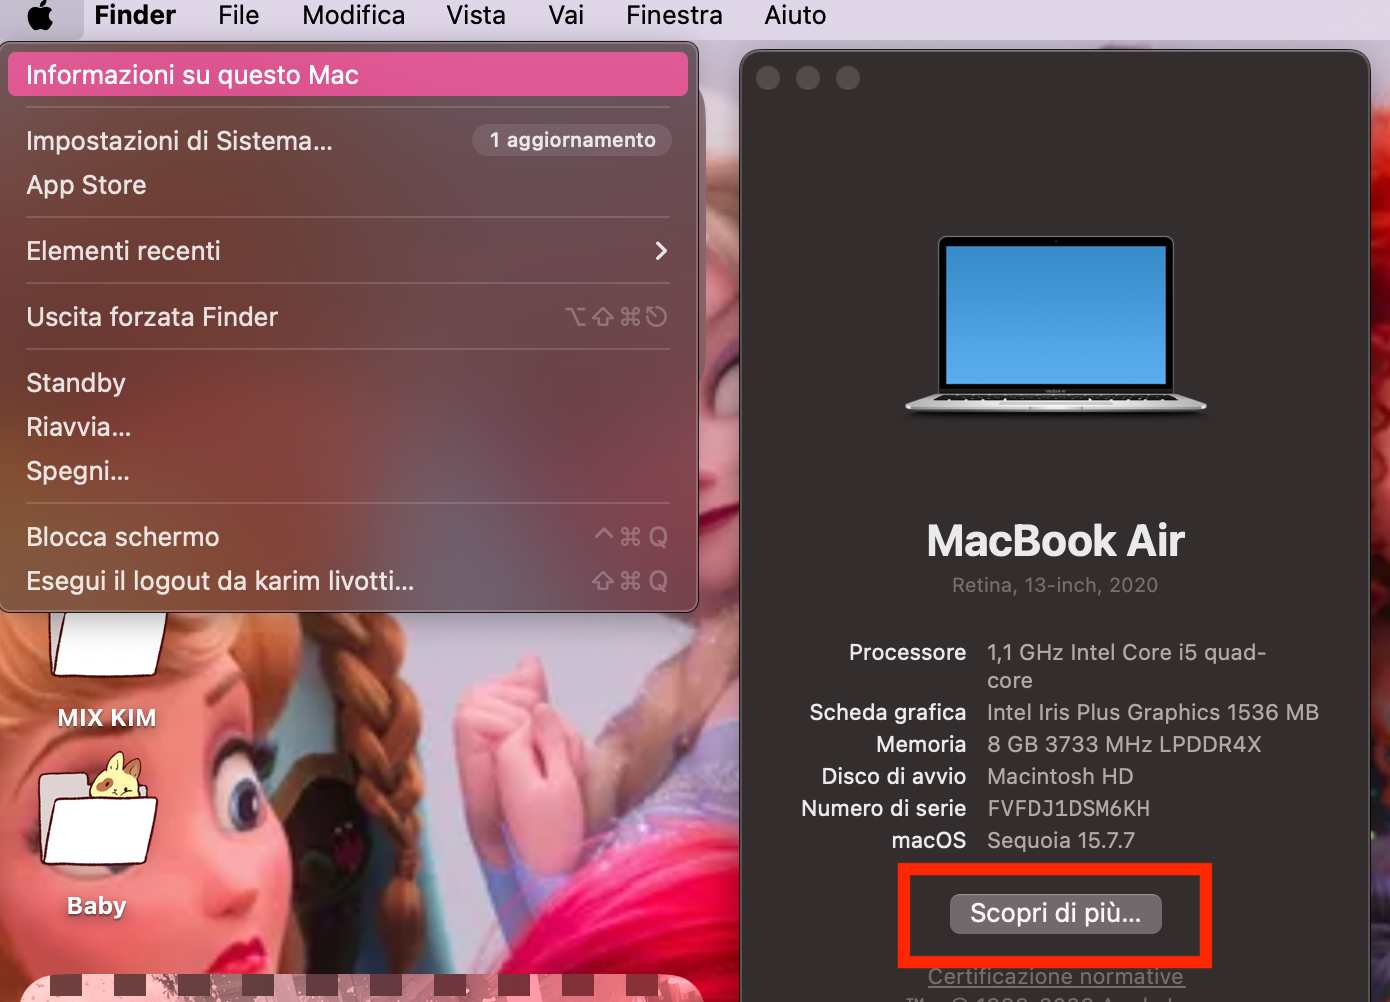Viewport: 1390px width, 1002px height.
Task: Open the Modifica menu
Action: point(354,16)
